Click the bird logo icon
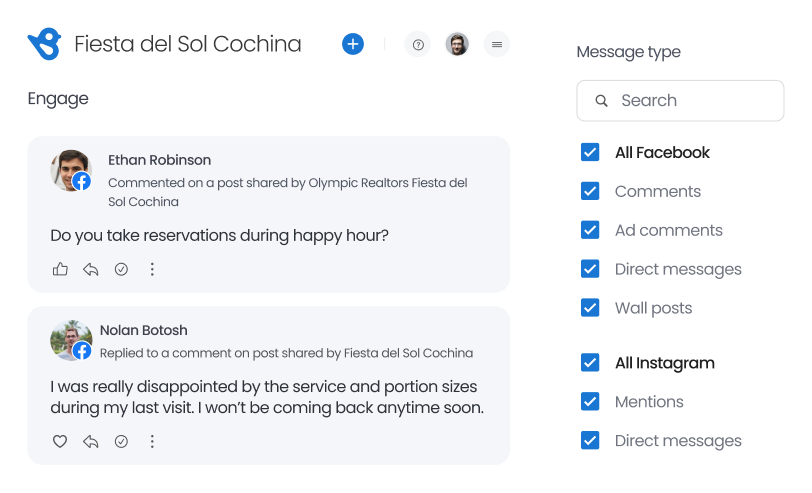 (x=45, y=44)
